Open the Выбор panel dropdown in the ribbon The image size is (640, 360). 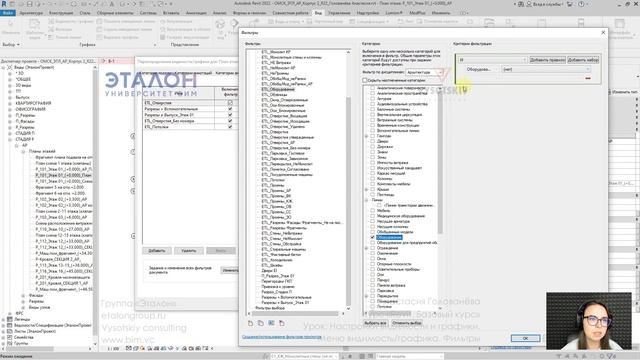point(11,44)
